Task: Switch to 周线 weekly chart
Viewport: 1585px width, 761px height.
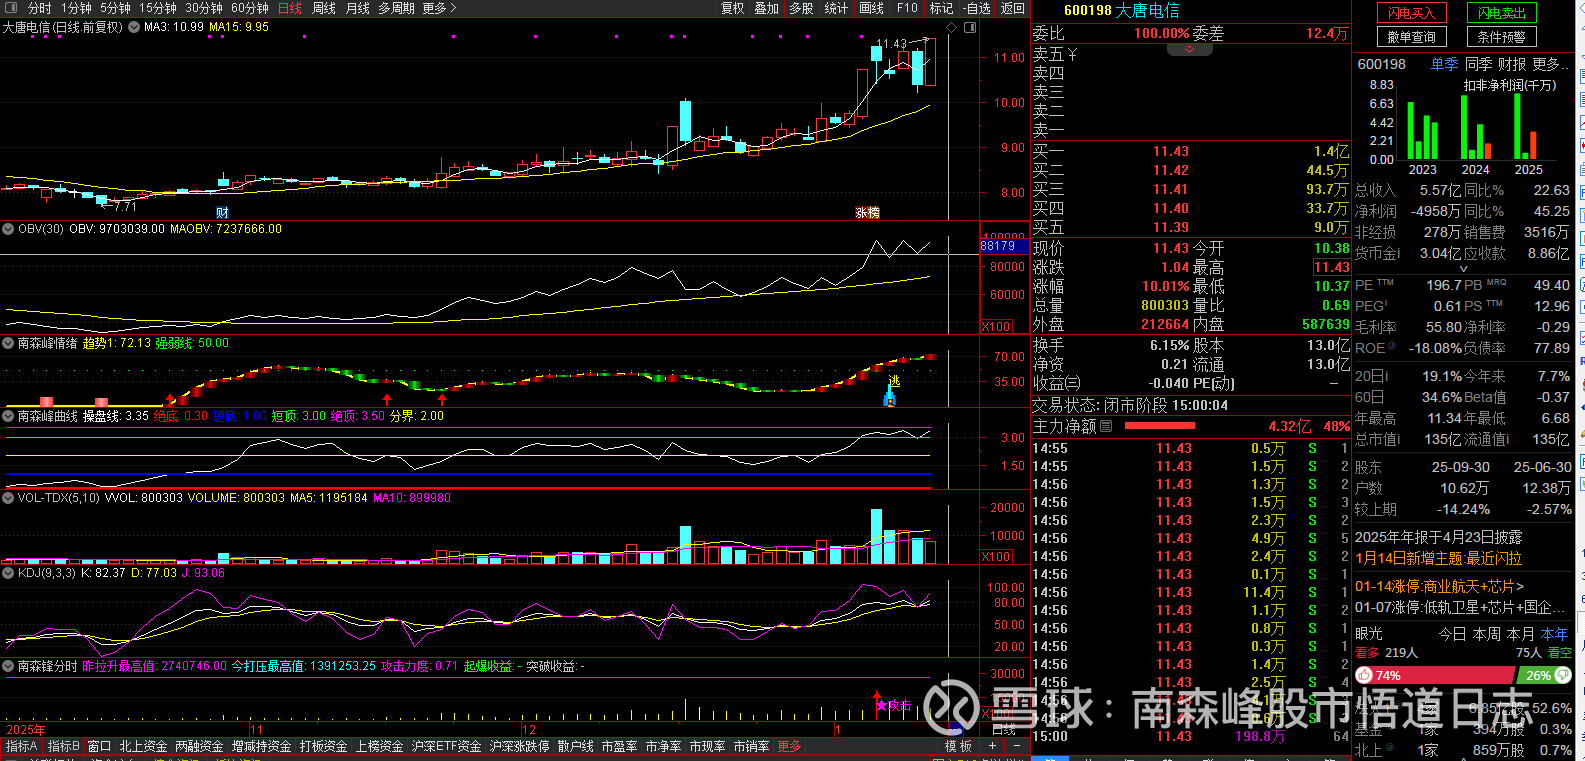Action: pyautogui.click(x=324, y=8)
